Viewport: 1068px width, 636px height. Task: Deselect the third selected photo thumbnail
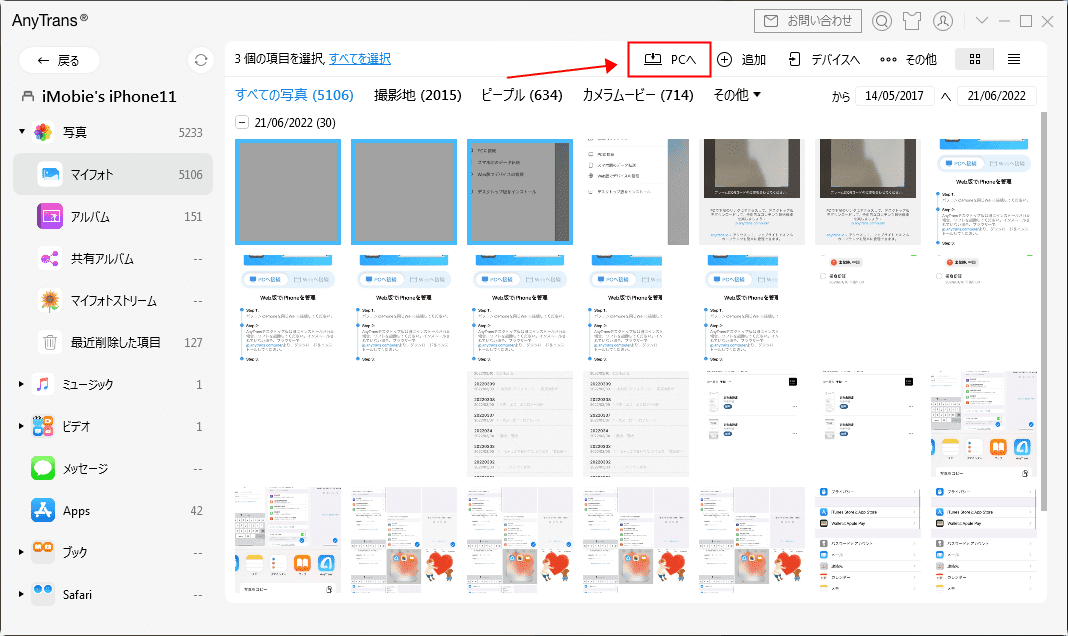click(x=520, y=192)
